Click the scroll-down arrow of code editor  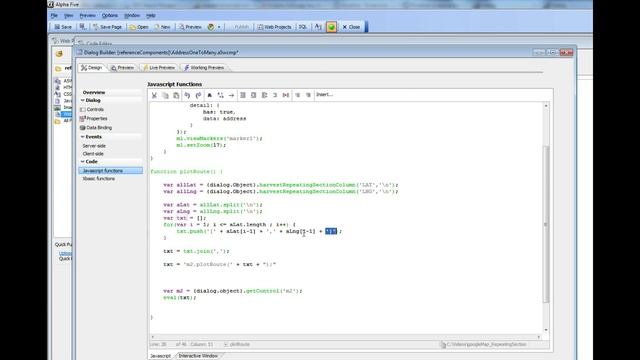546,330
